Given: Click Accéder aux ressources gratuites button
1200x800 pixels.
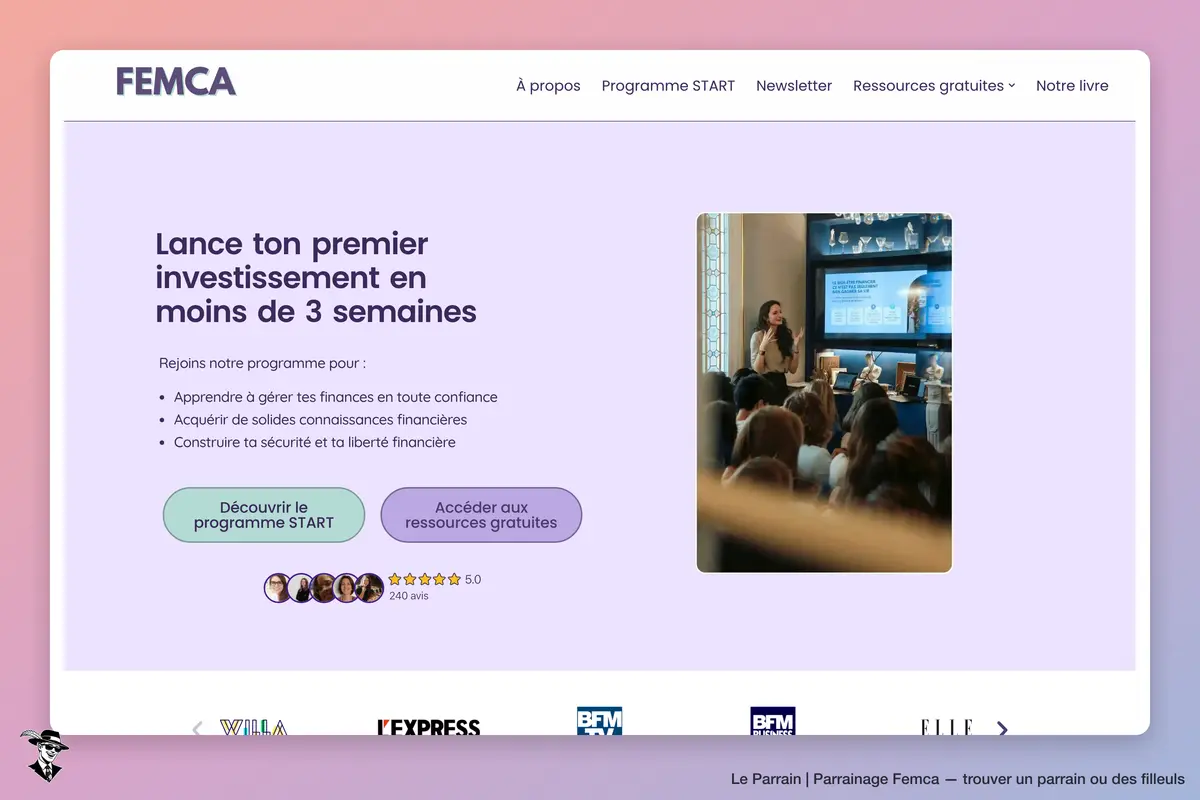Looking at the screenshot, I should pyautogui.click(x=481, y=515).
